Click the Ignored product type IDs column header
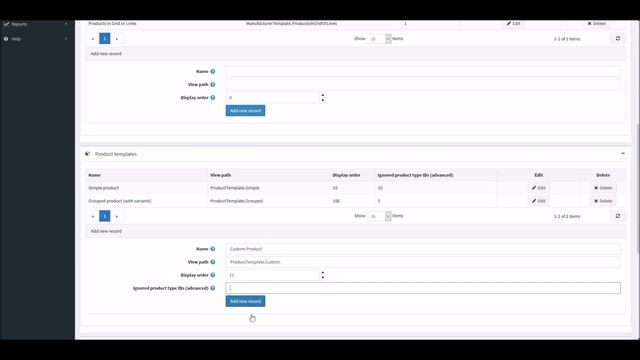640x360 pixels. [x=415, y=175]
